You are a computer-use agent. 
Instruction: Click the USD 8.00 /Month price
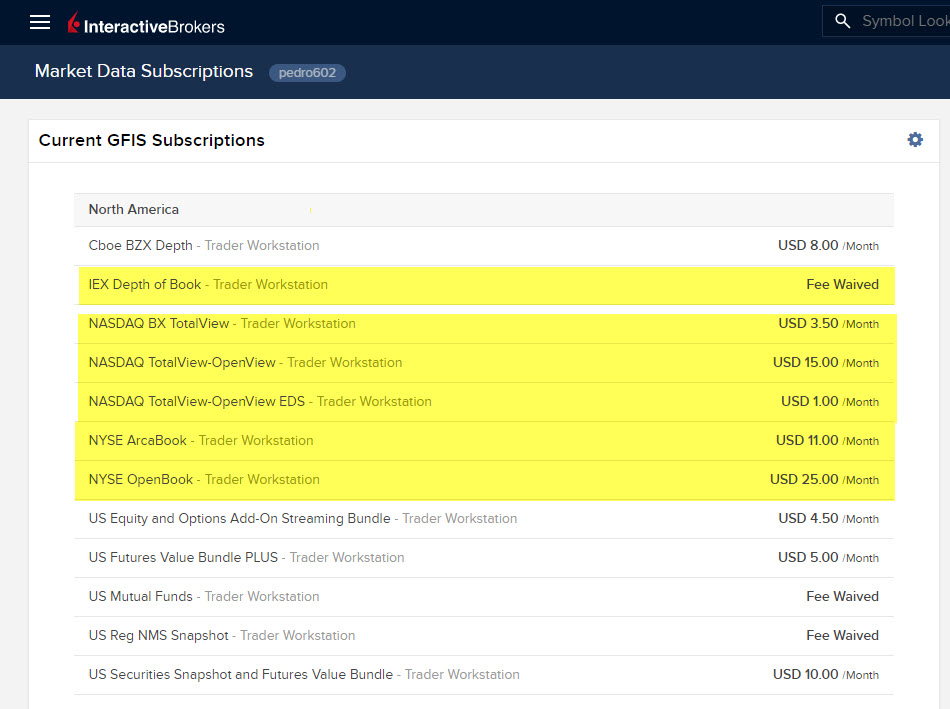click(828, 245)
